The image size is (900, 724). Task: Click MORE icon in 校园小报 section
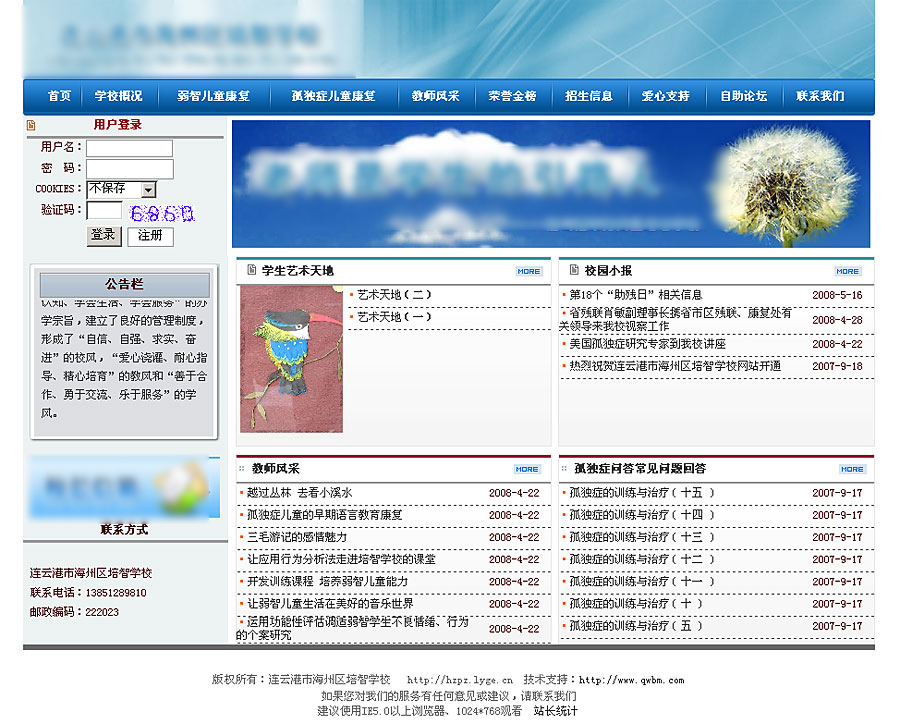[x=847, y=271]
